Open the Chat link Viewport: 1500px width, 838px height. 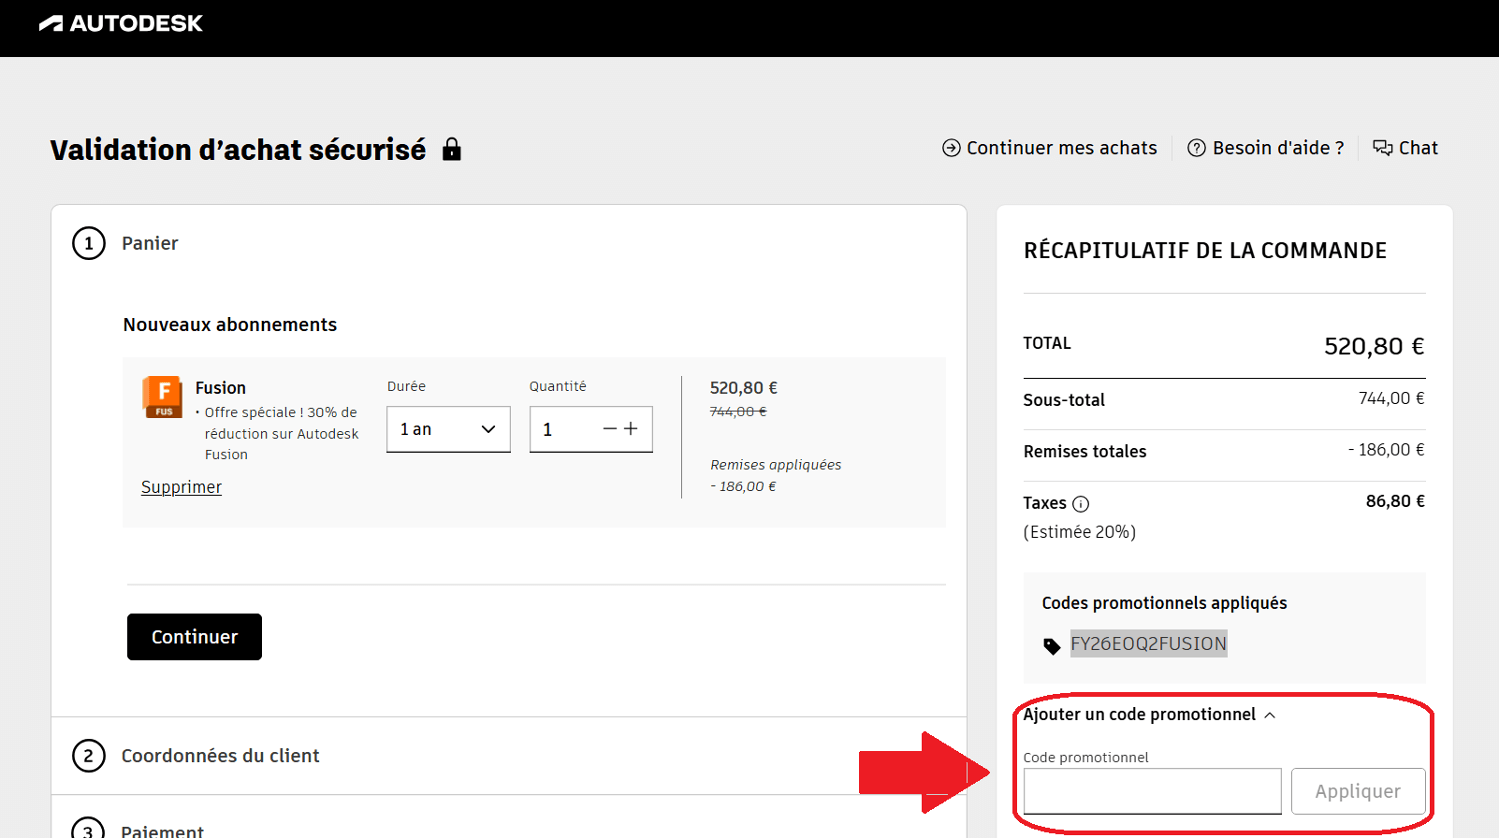[1405, 148]
